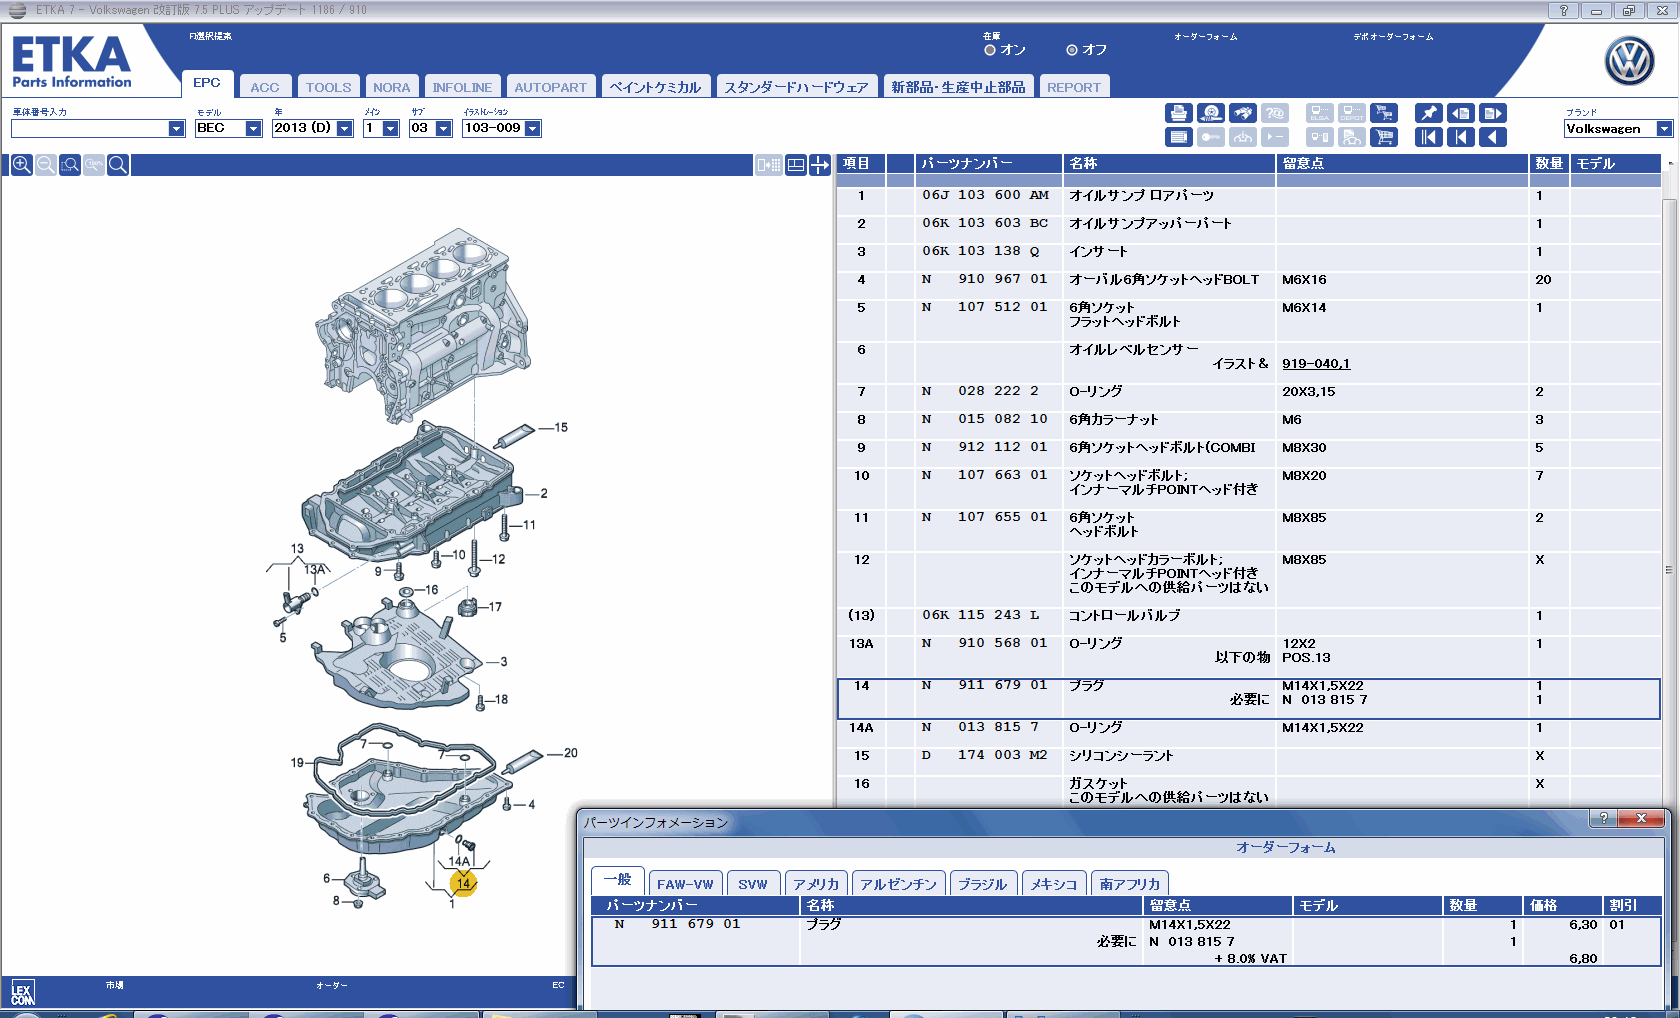Open the Volkswagen brand dropdown
Screen dimensions: 1680x1018
[x=1664, y=129]
